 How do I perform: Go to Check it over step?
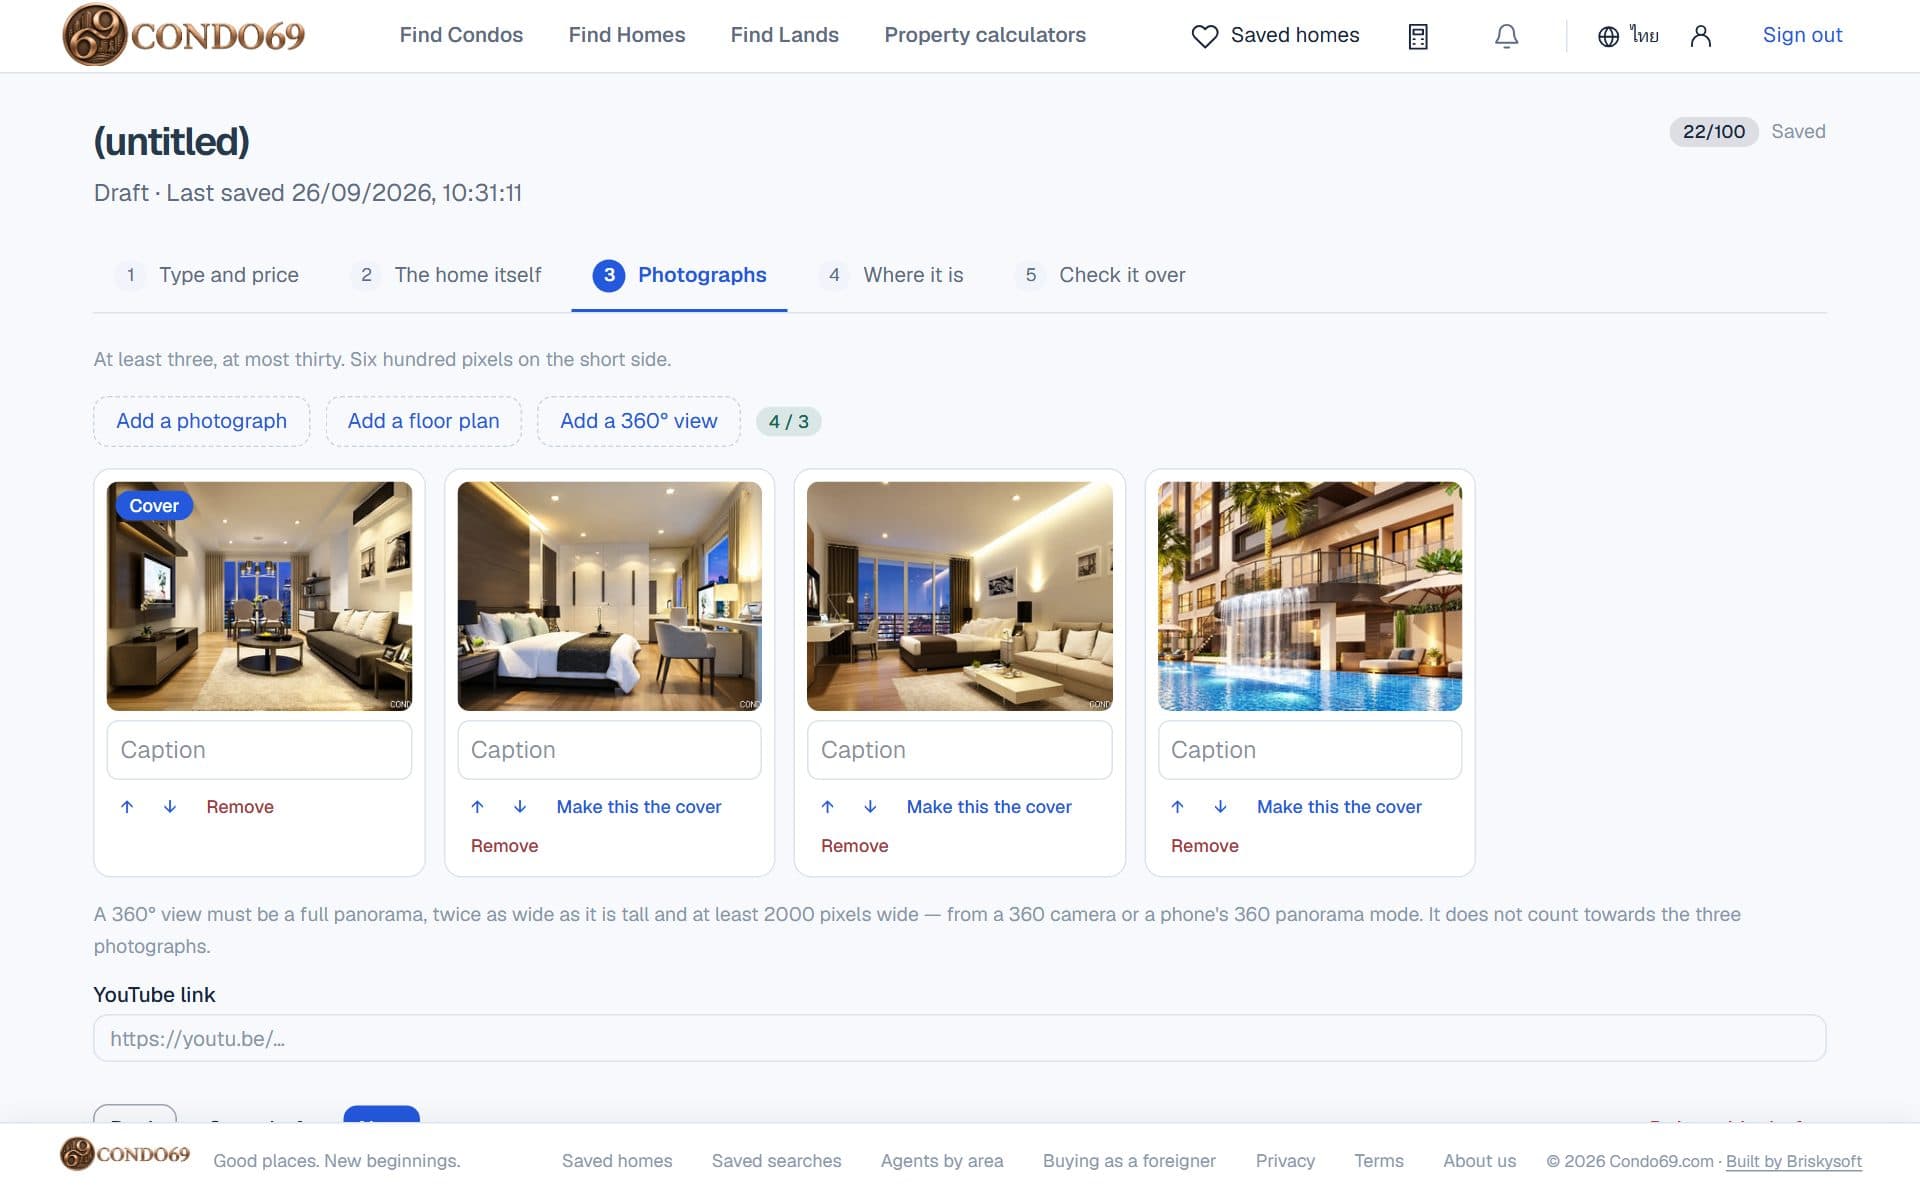1100,275
